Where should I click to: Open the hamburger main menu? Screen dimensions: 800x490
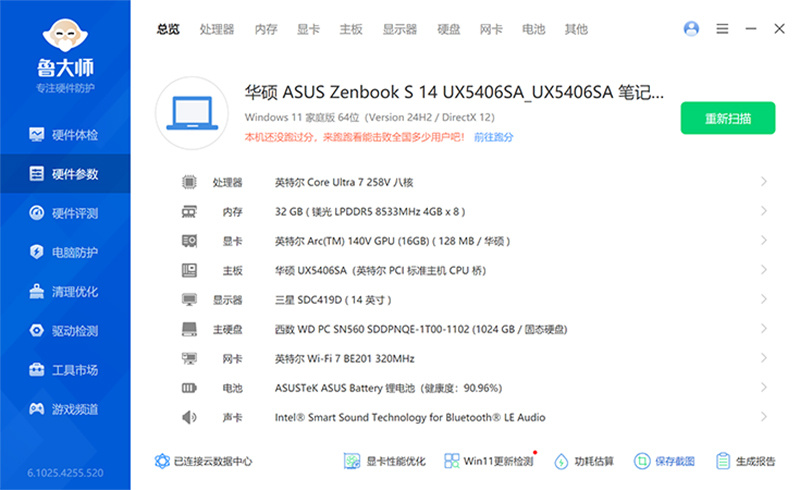pos(722,29)
